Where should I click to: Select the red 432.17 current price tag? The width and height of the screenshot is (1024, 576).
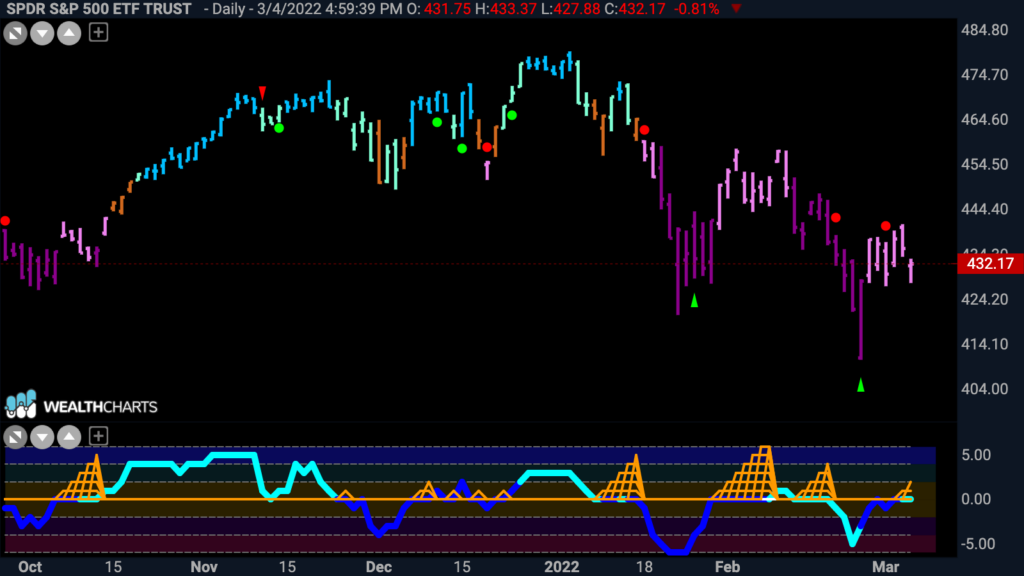click(x=990, y=264)
